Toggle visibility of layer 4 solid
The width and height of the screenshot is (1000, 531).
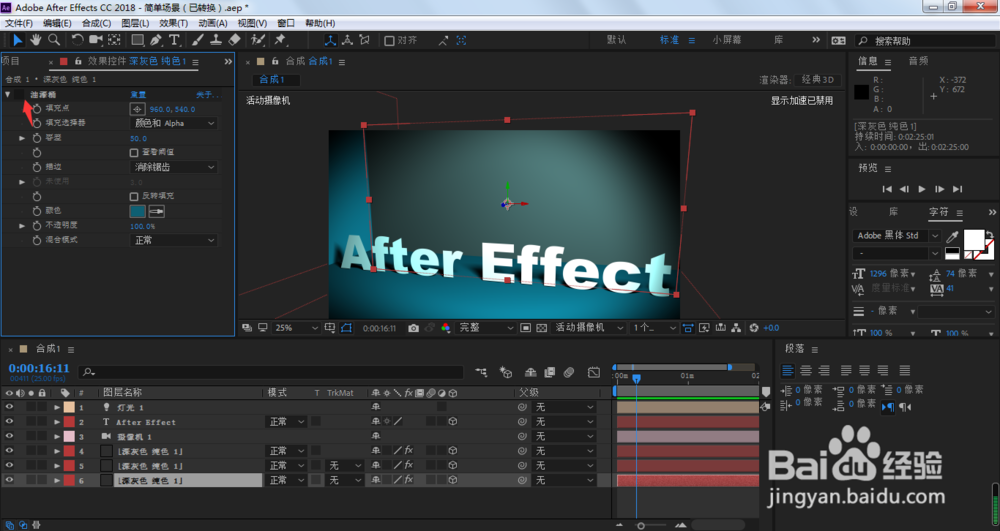9,451
